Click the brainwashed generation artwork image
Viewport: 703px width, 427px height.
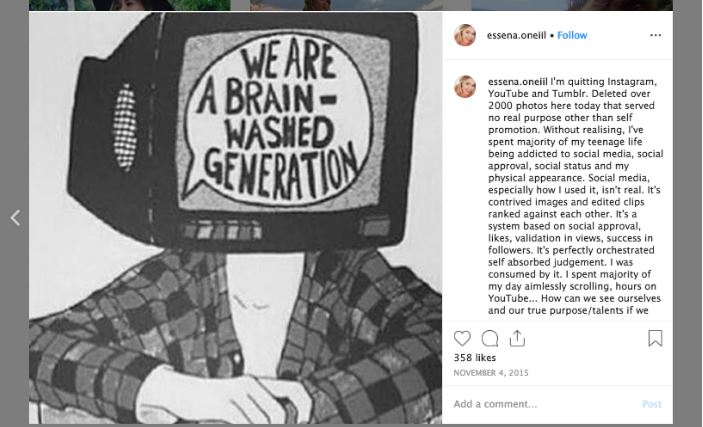(x=235, y=218)
